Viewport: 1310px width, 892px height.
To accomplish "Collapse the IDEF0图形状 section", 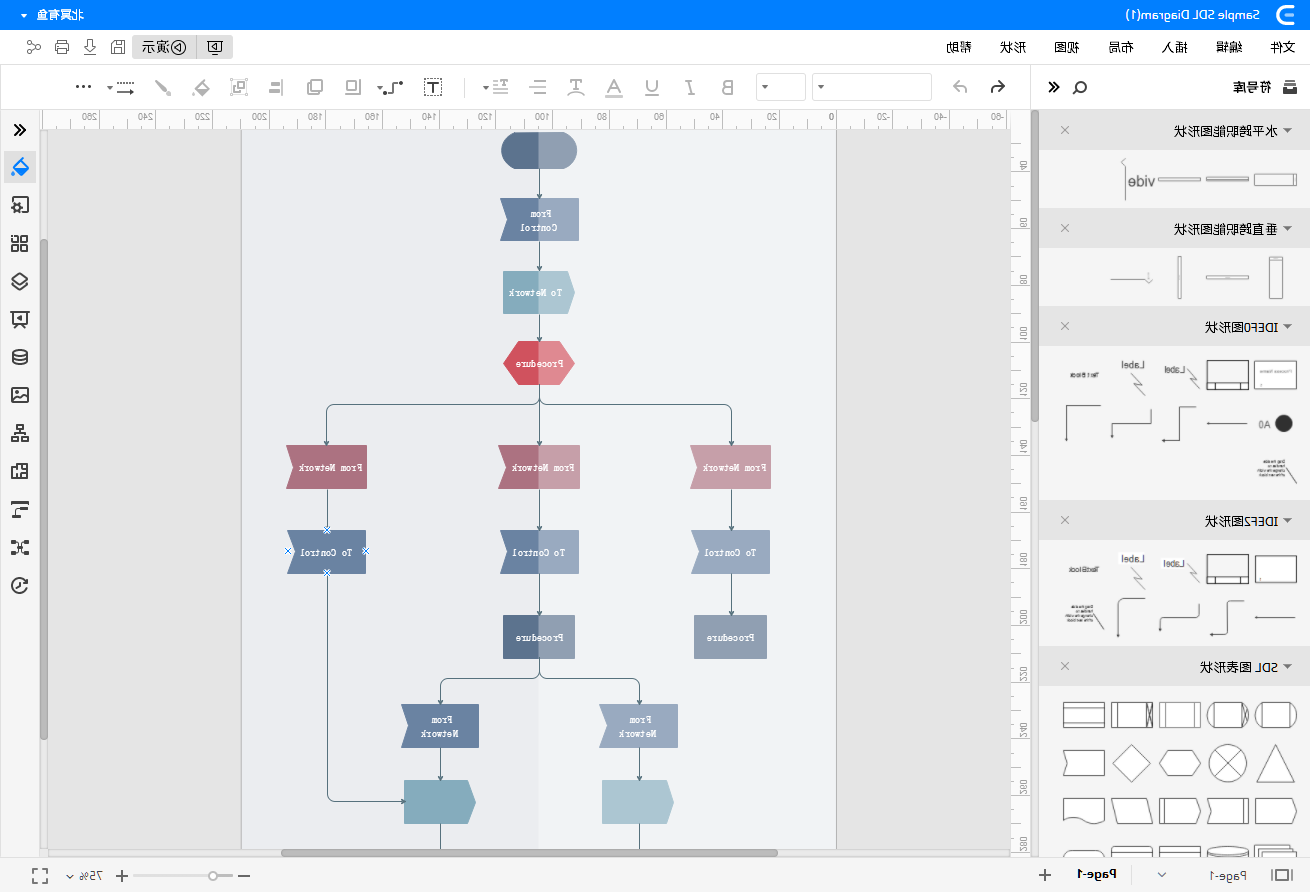I will [1288, 326].
